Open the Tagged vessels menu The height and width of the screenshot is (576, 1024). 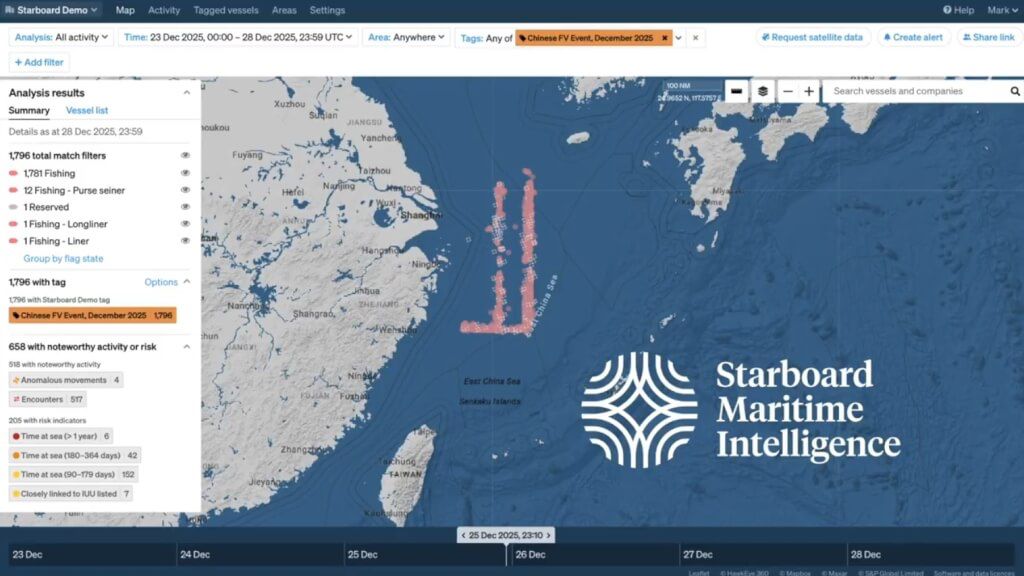pyautogui.click(x=225, y=10)
